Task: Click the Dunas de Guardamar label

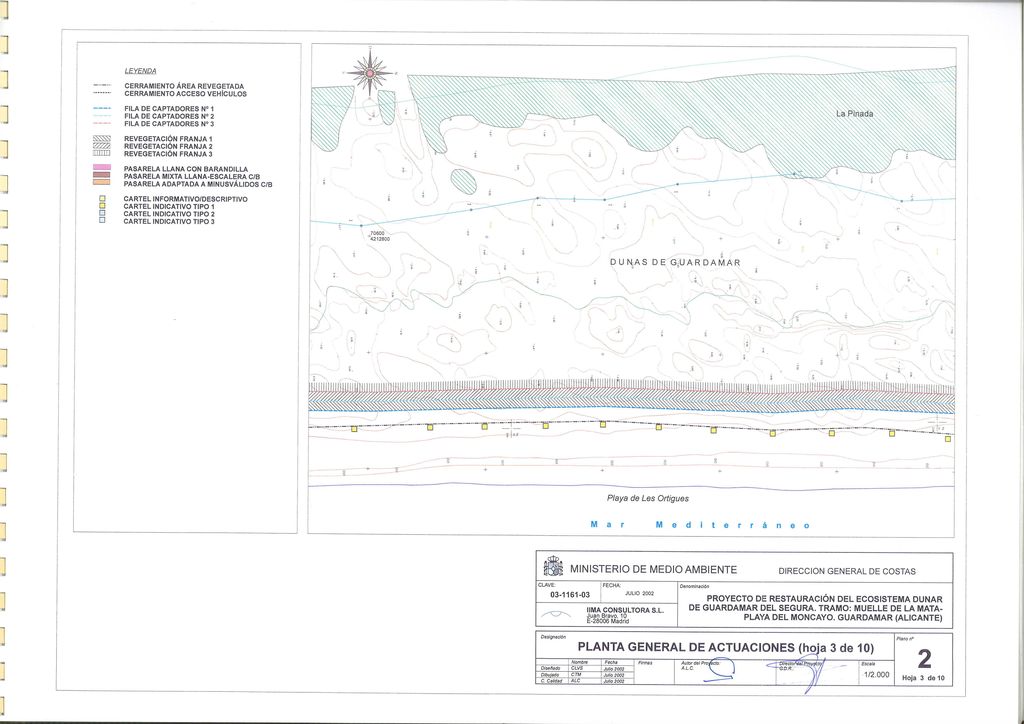Action: pyautogui.click(x=674, y=262)
